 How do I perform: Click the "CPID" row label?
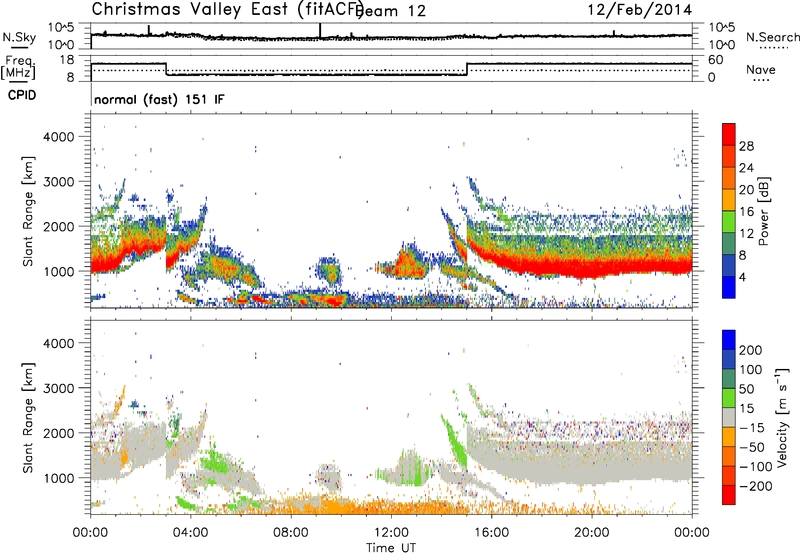(22, 95)
